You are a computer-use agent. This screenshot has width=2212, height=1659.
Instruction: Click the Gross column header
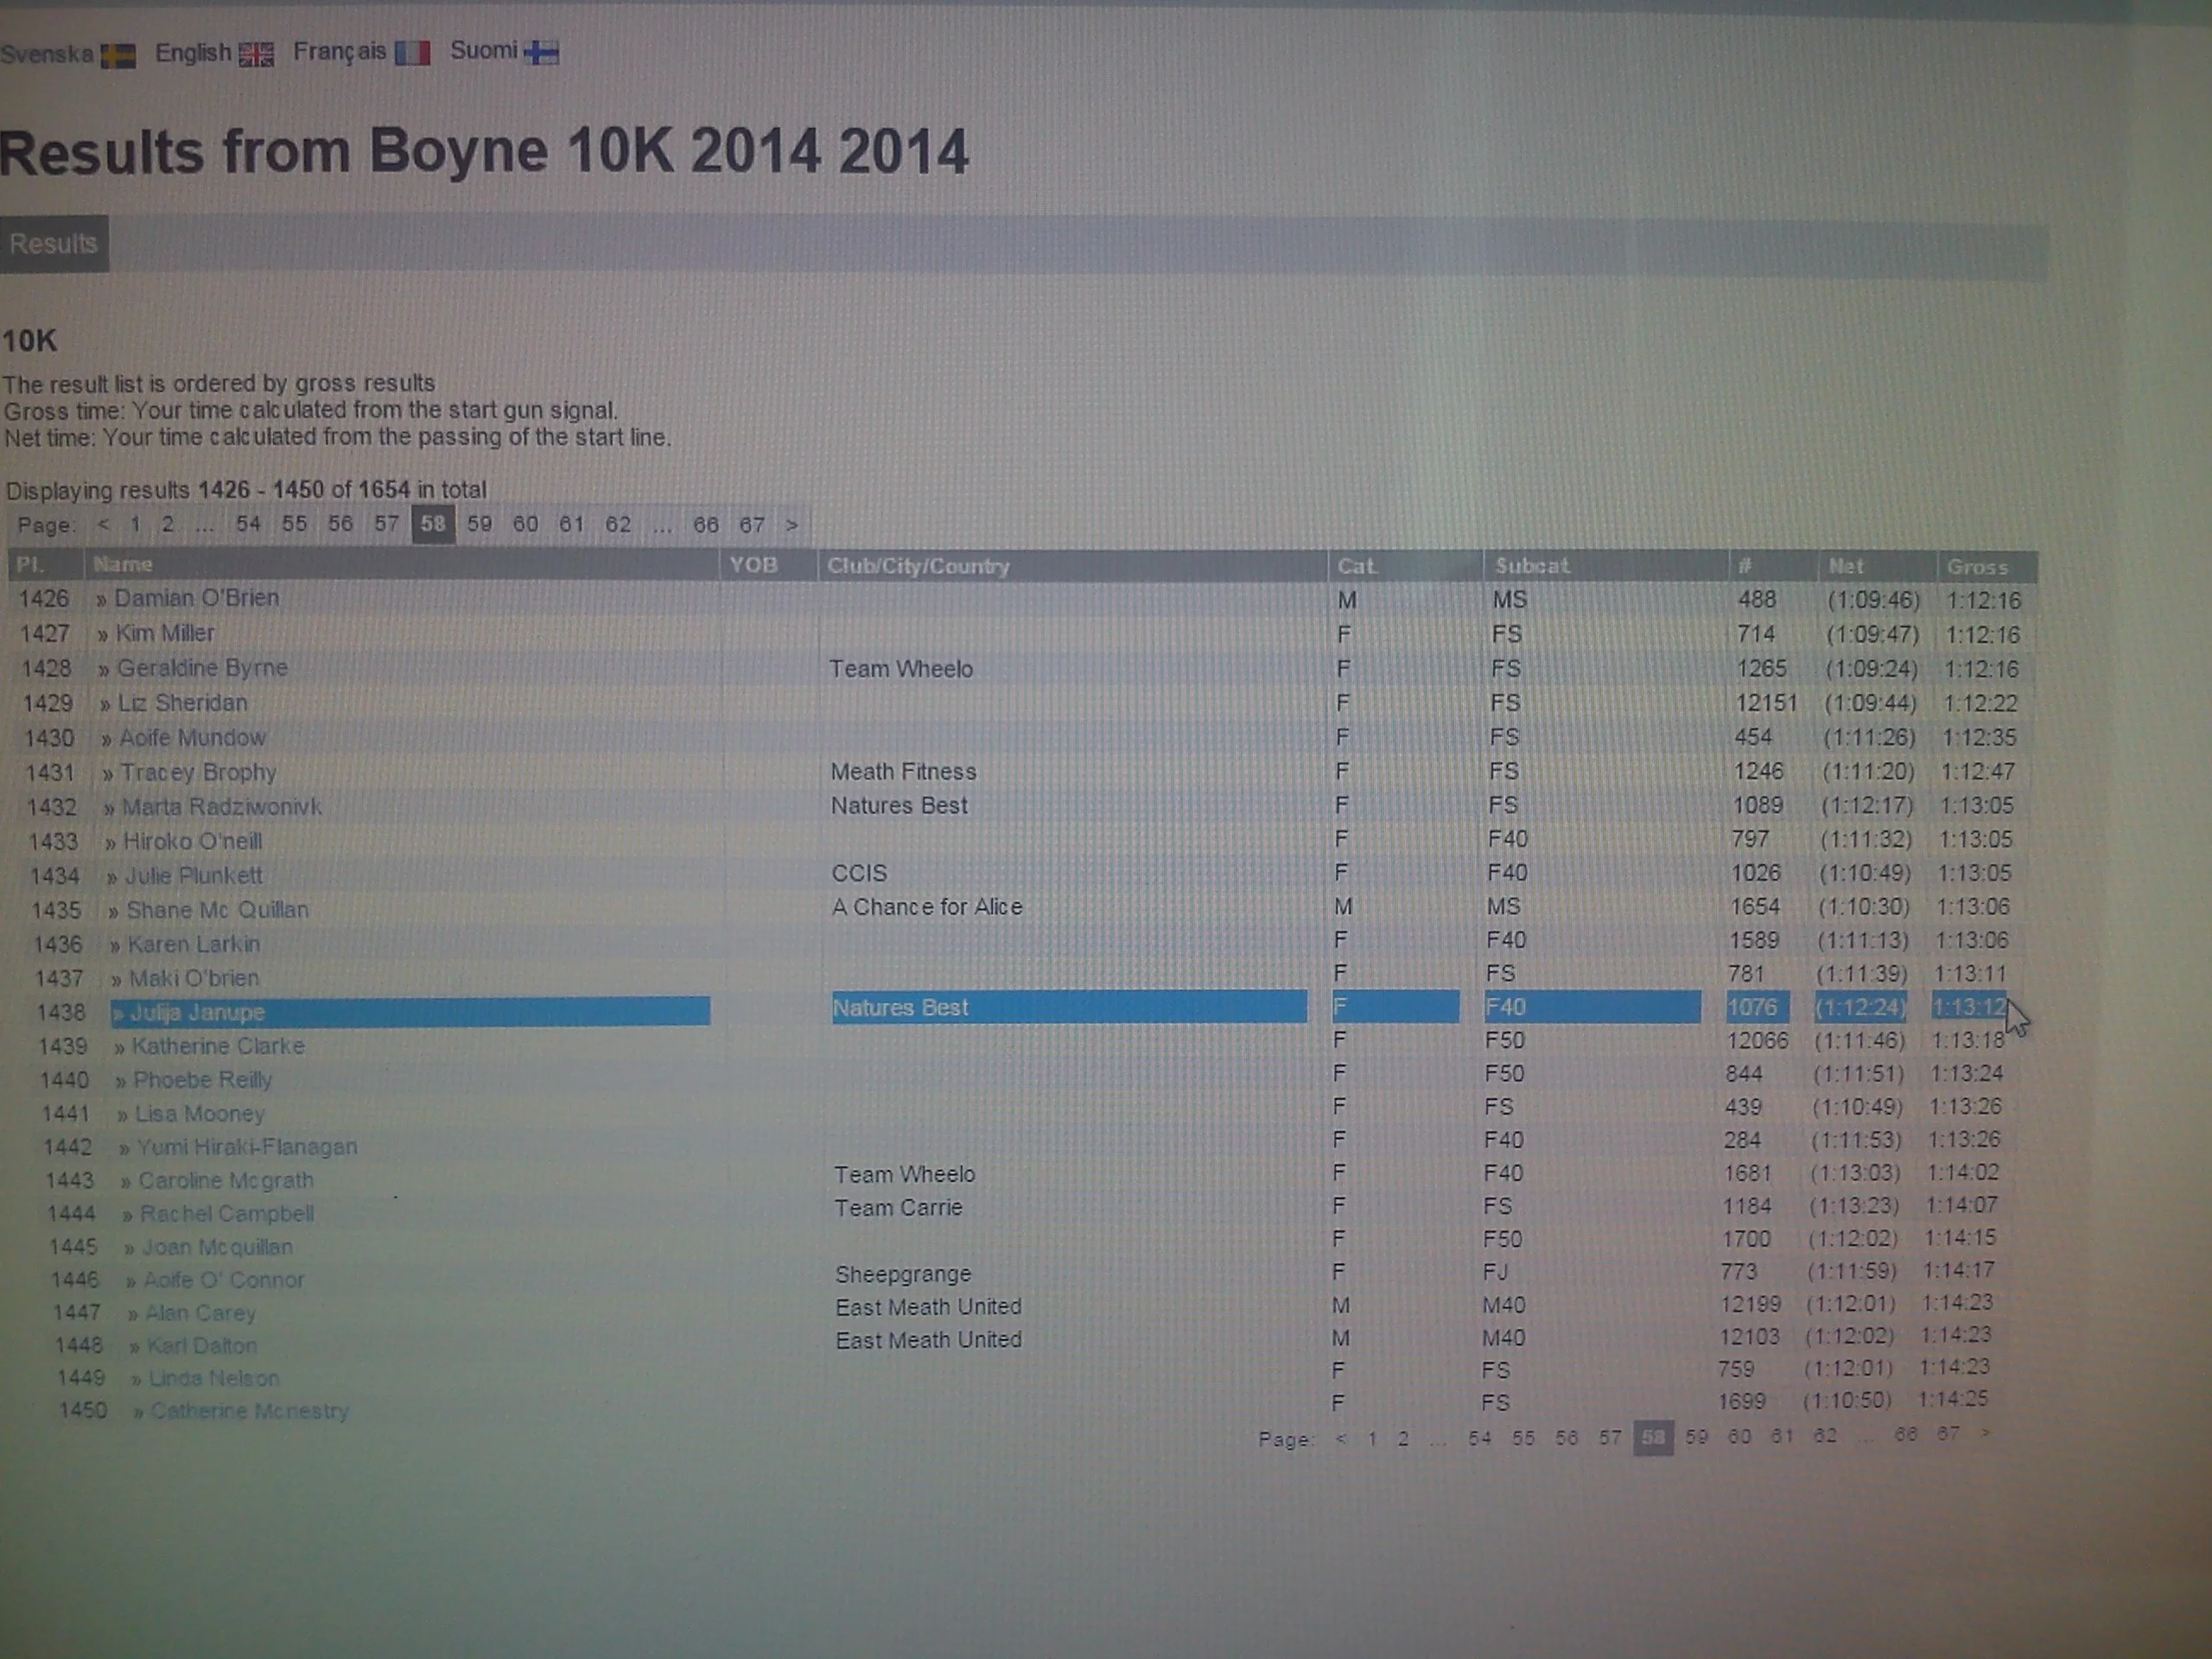click(x=1976, y=567)
